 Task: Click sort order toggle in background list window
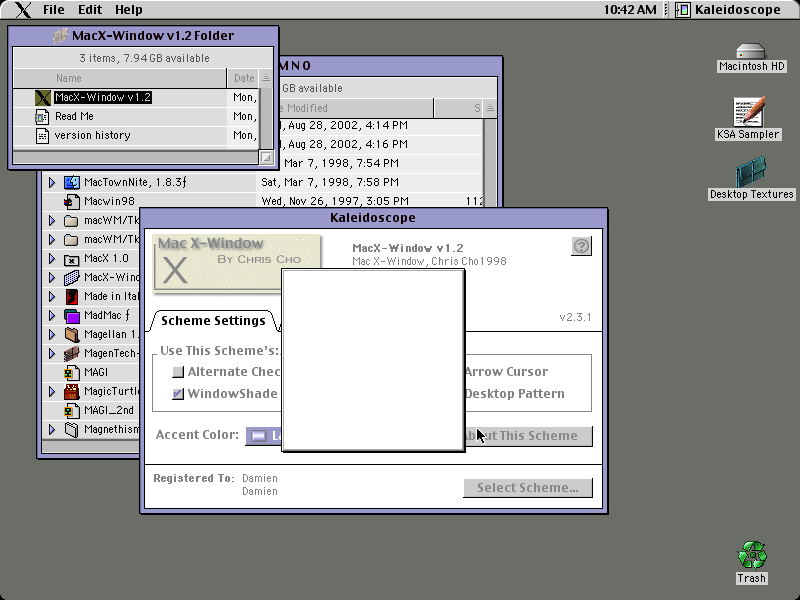tap(490, 108)
